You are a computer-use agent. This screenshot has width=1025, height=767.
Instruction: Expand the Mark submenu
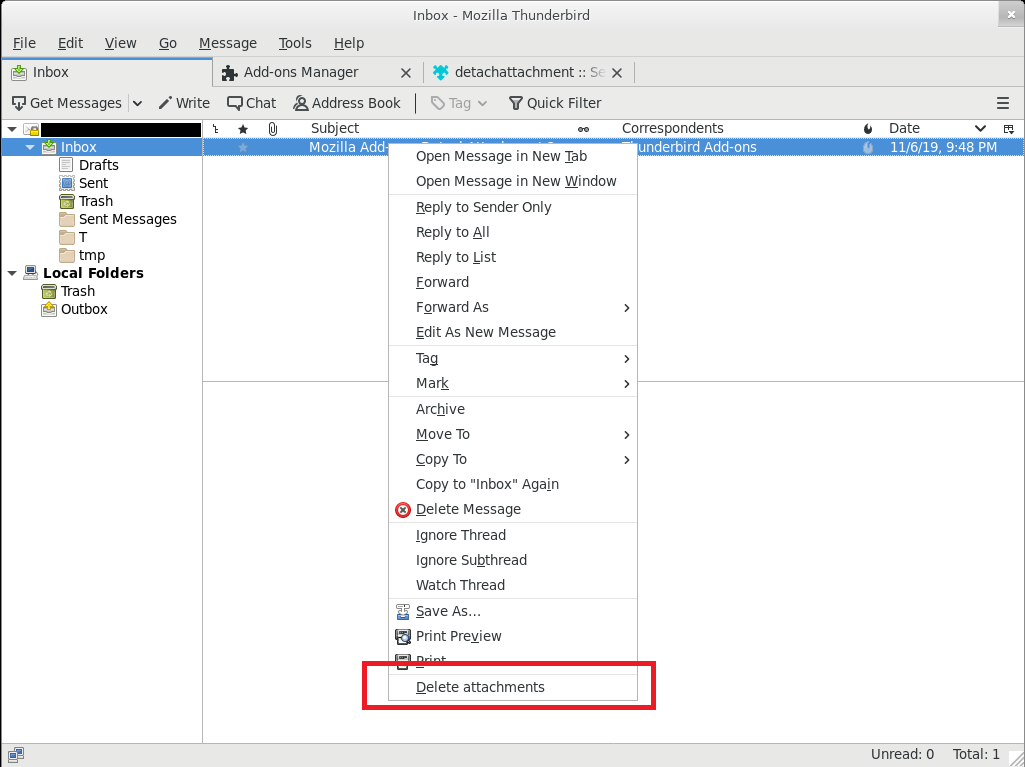512,383
